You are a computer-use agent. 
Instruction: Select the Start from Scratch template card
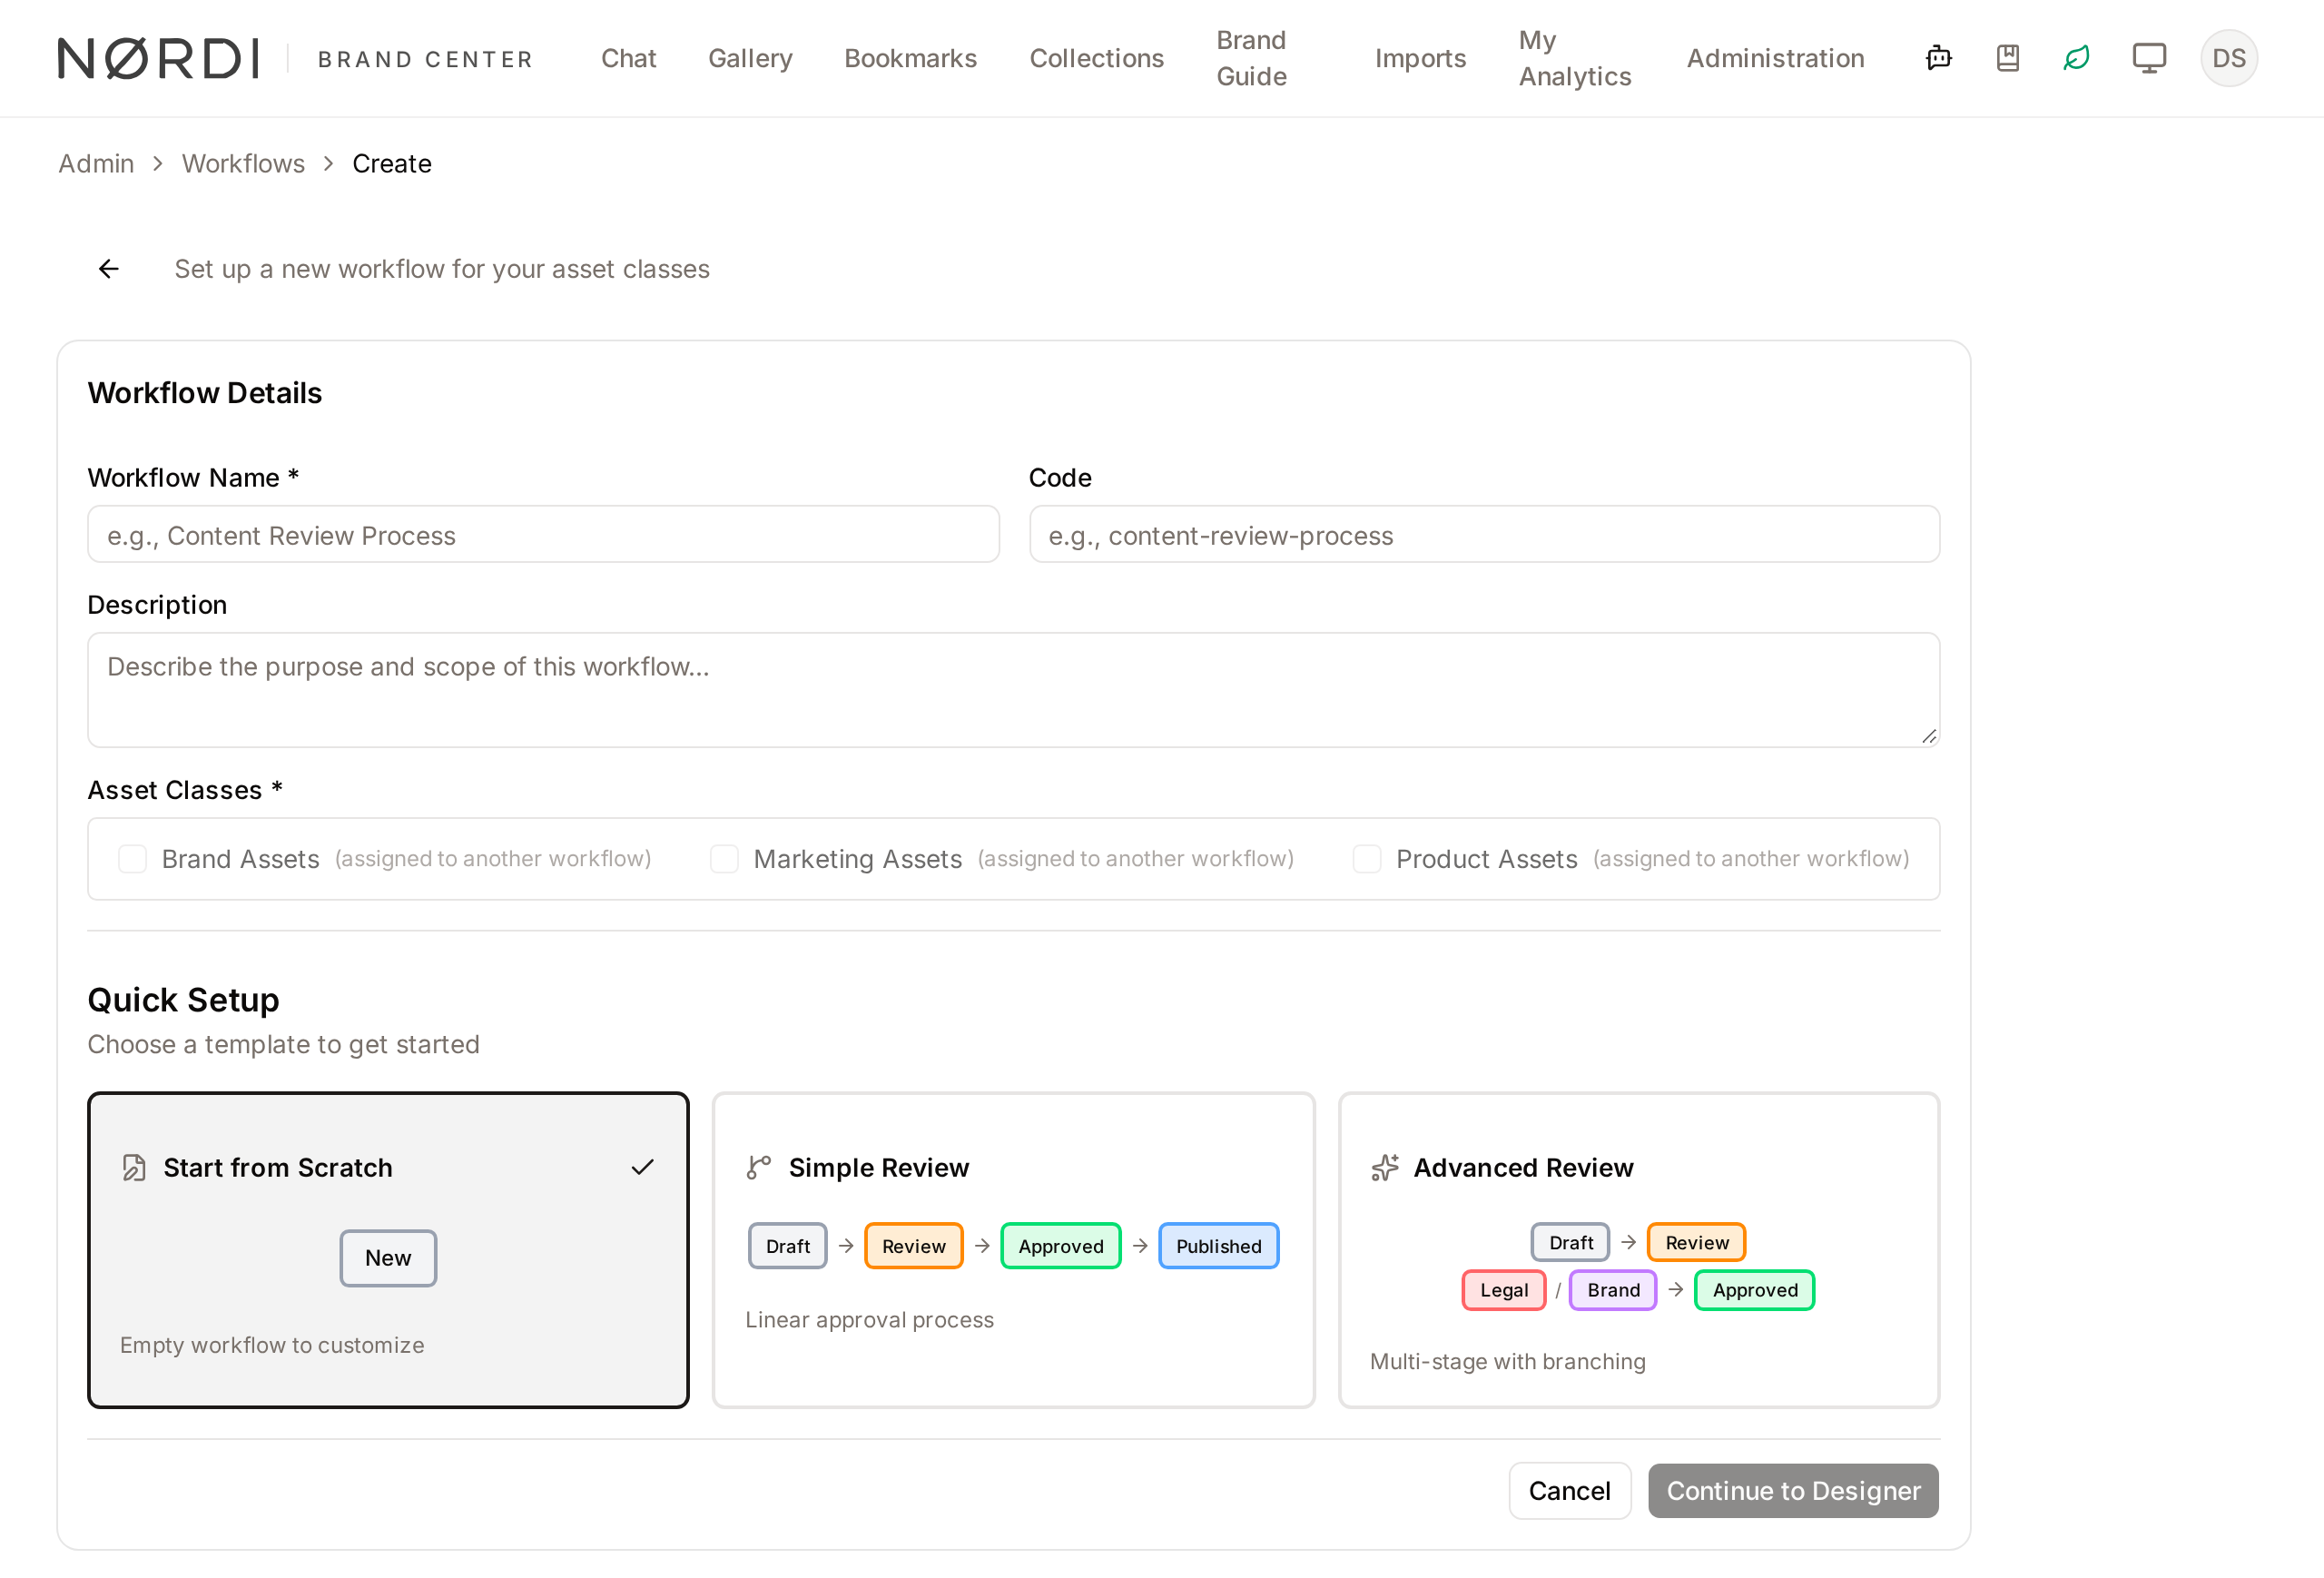tap(388, 1250)
